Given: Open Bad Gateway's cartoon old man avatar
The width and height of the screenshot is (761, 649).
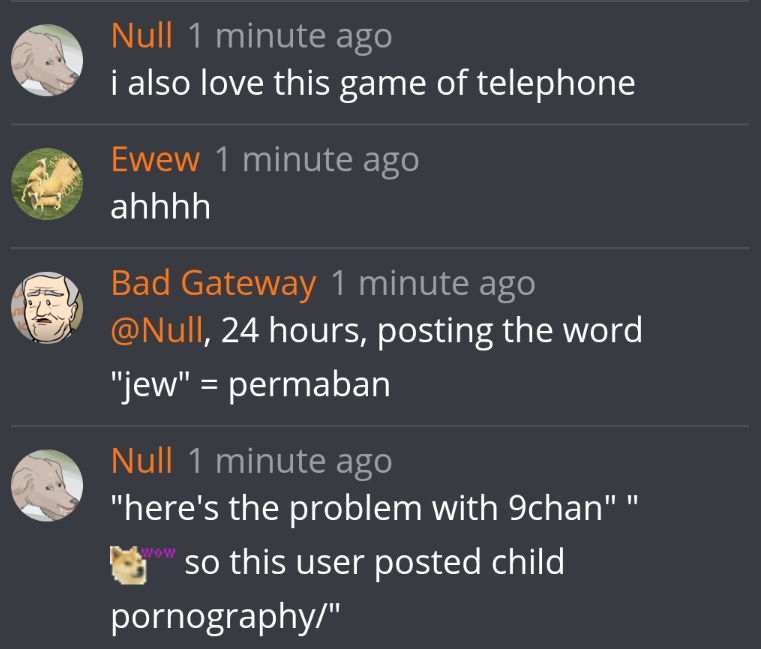Looking at the screenshot, I should [x=47, y=308].
